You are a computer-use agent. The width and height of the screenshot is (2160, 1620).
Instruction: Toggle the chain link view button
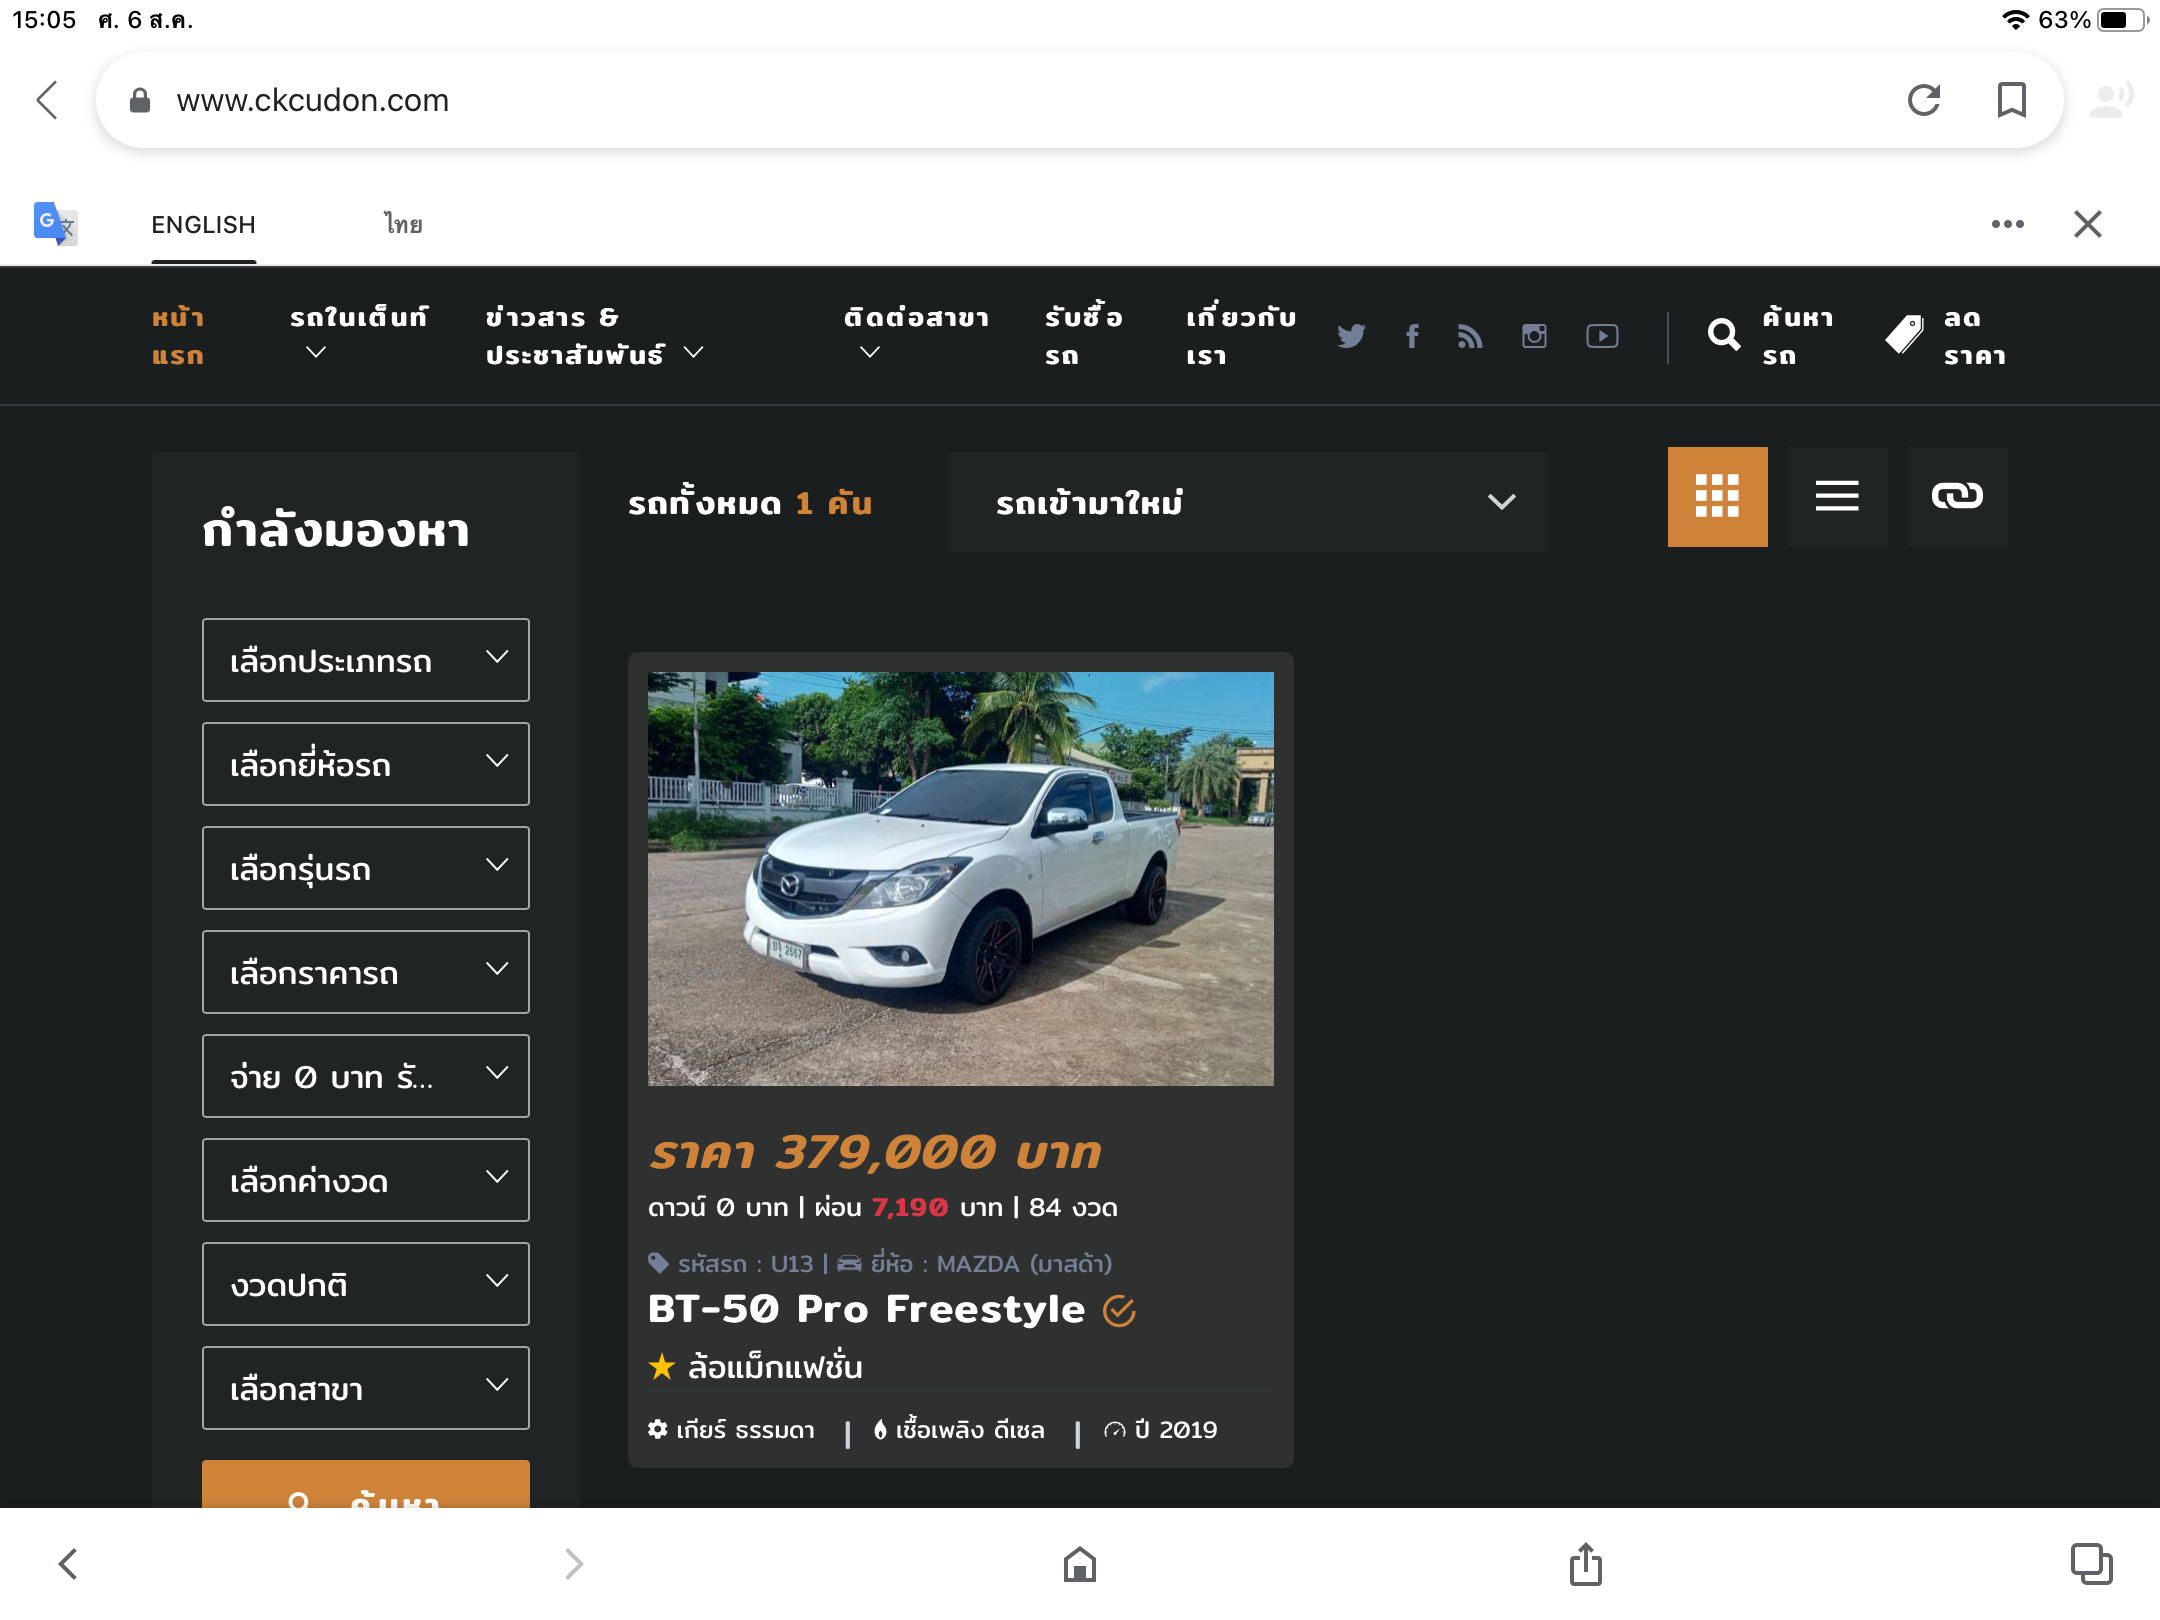(1957, 497)
